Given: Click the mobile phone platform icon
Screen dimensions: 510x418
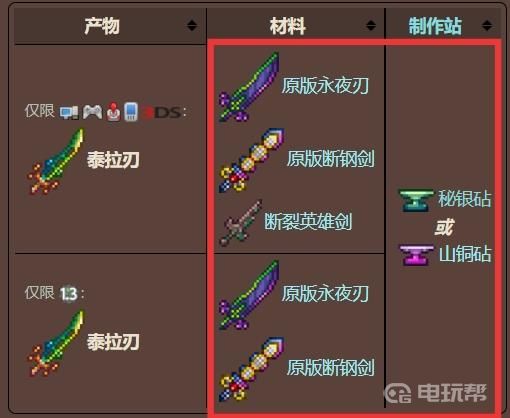Looking at the screenshot, I should click(x=131, y=112).
